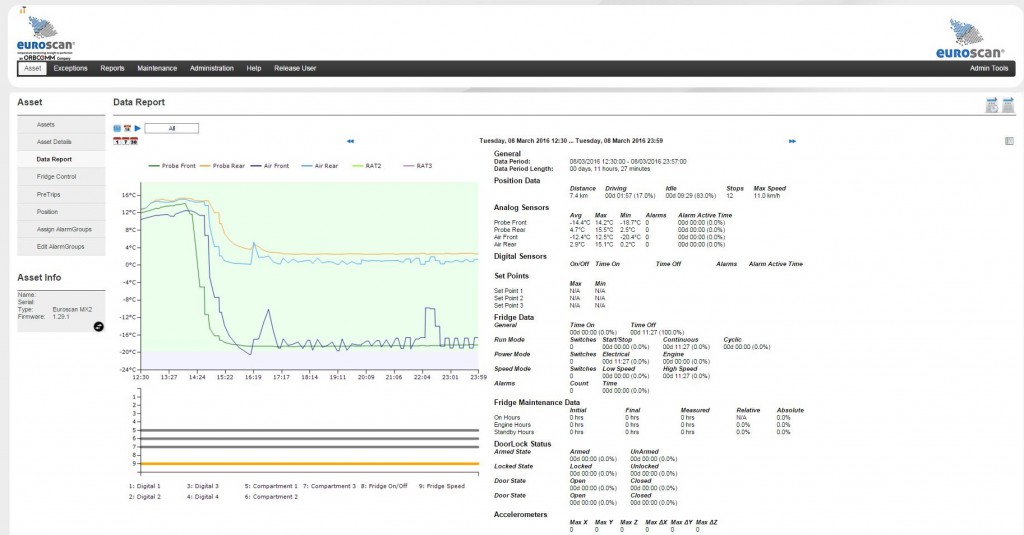Screen dimensions: 1024x535
Task: Click the 'DoorLock Status' heading
Action: pyautogui.click(x=522, y=444)
